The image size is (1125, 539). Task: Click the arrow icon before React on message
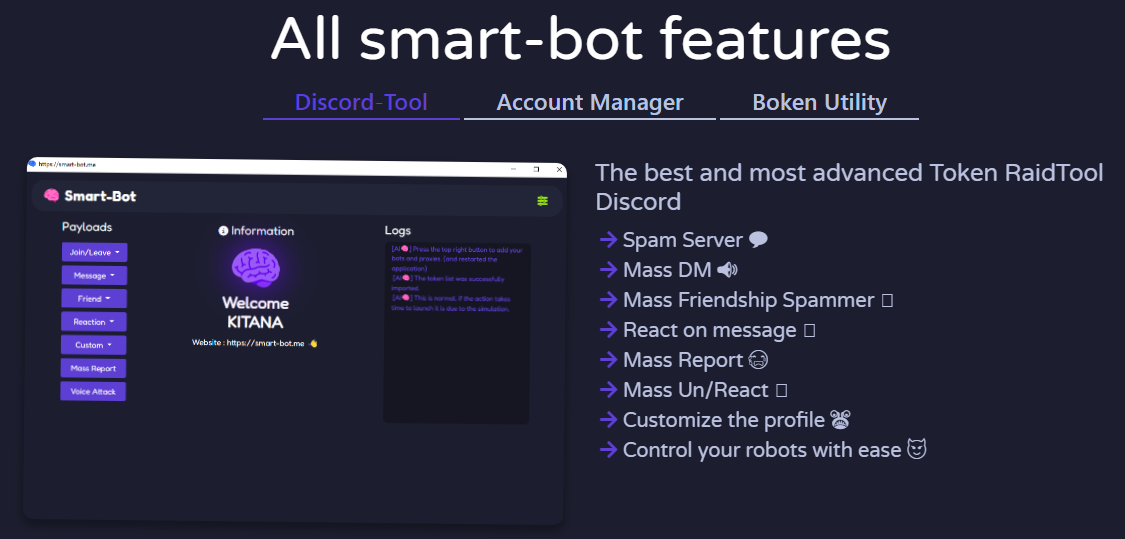(608, 330)
